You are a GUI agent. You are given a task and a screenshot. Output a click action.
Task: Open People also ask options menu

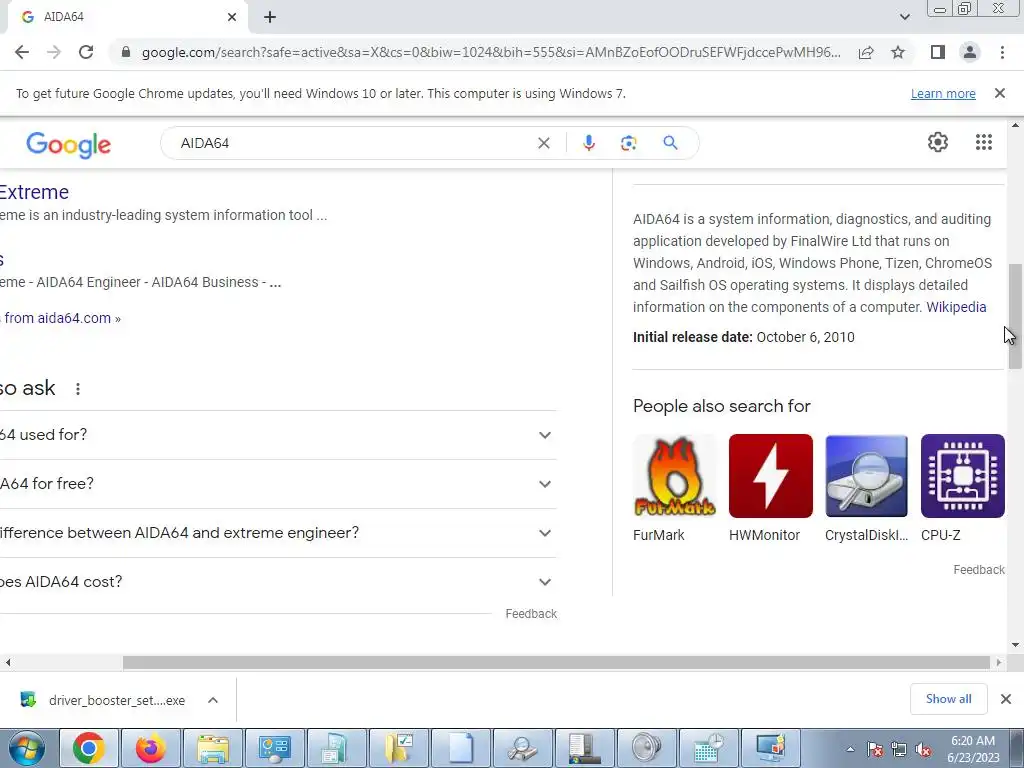[78, 389]
